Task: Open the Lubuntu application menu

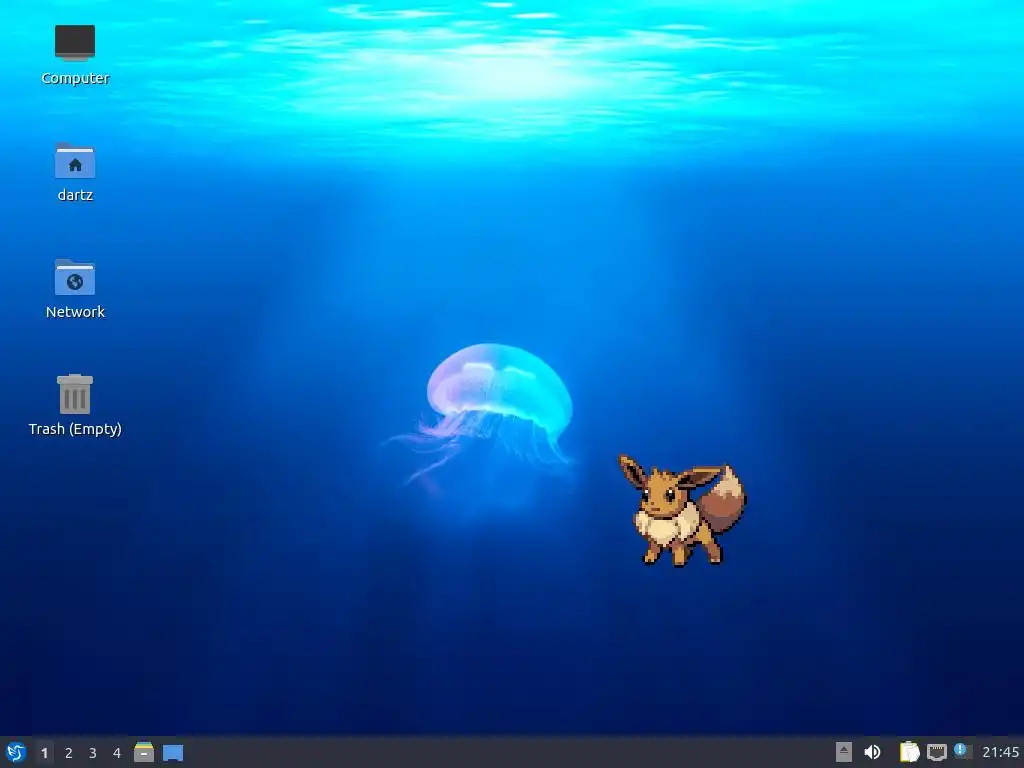Action: pyautogui.click(x=16, y=752)
